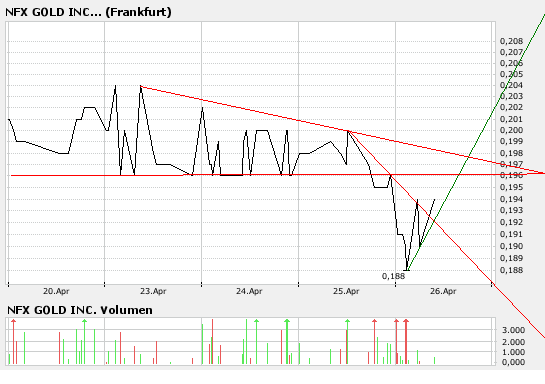Select the 26.Apr date label
This screenshot has height=384, width=545.
pos(443,291)
